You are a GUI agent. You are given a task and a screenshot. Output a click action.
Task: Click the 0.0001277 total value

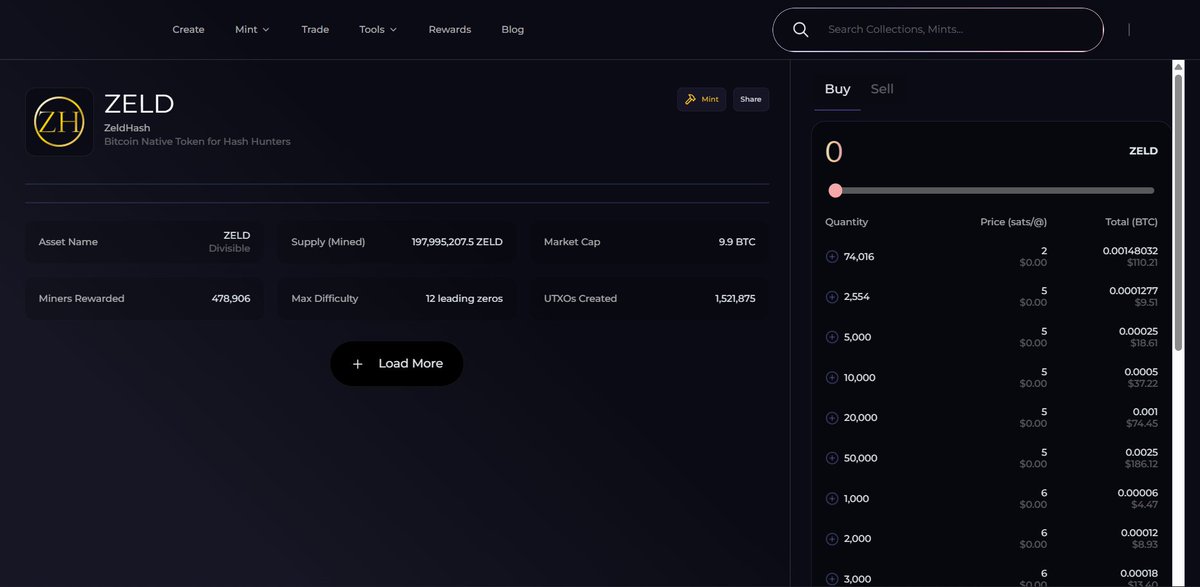1134,291
